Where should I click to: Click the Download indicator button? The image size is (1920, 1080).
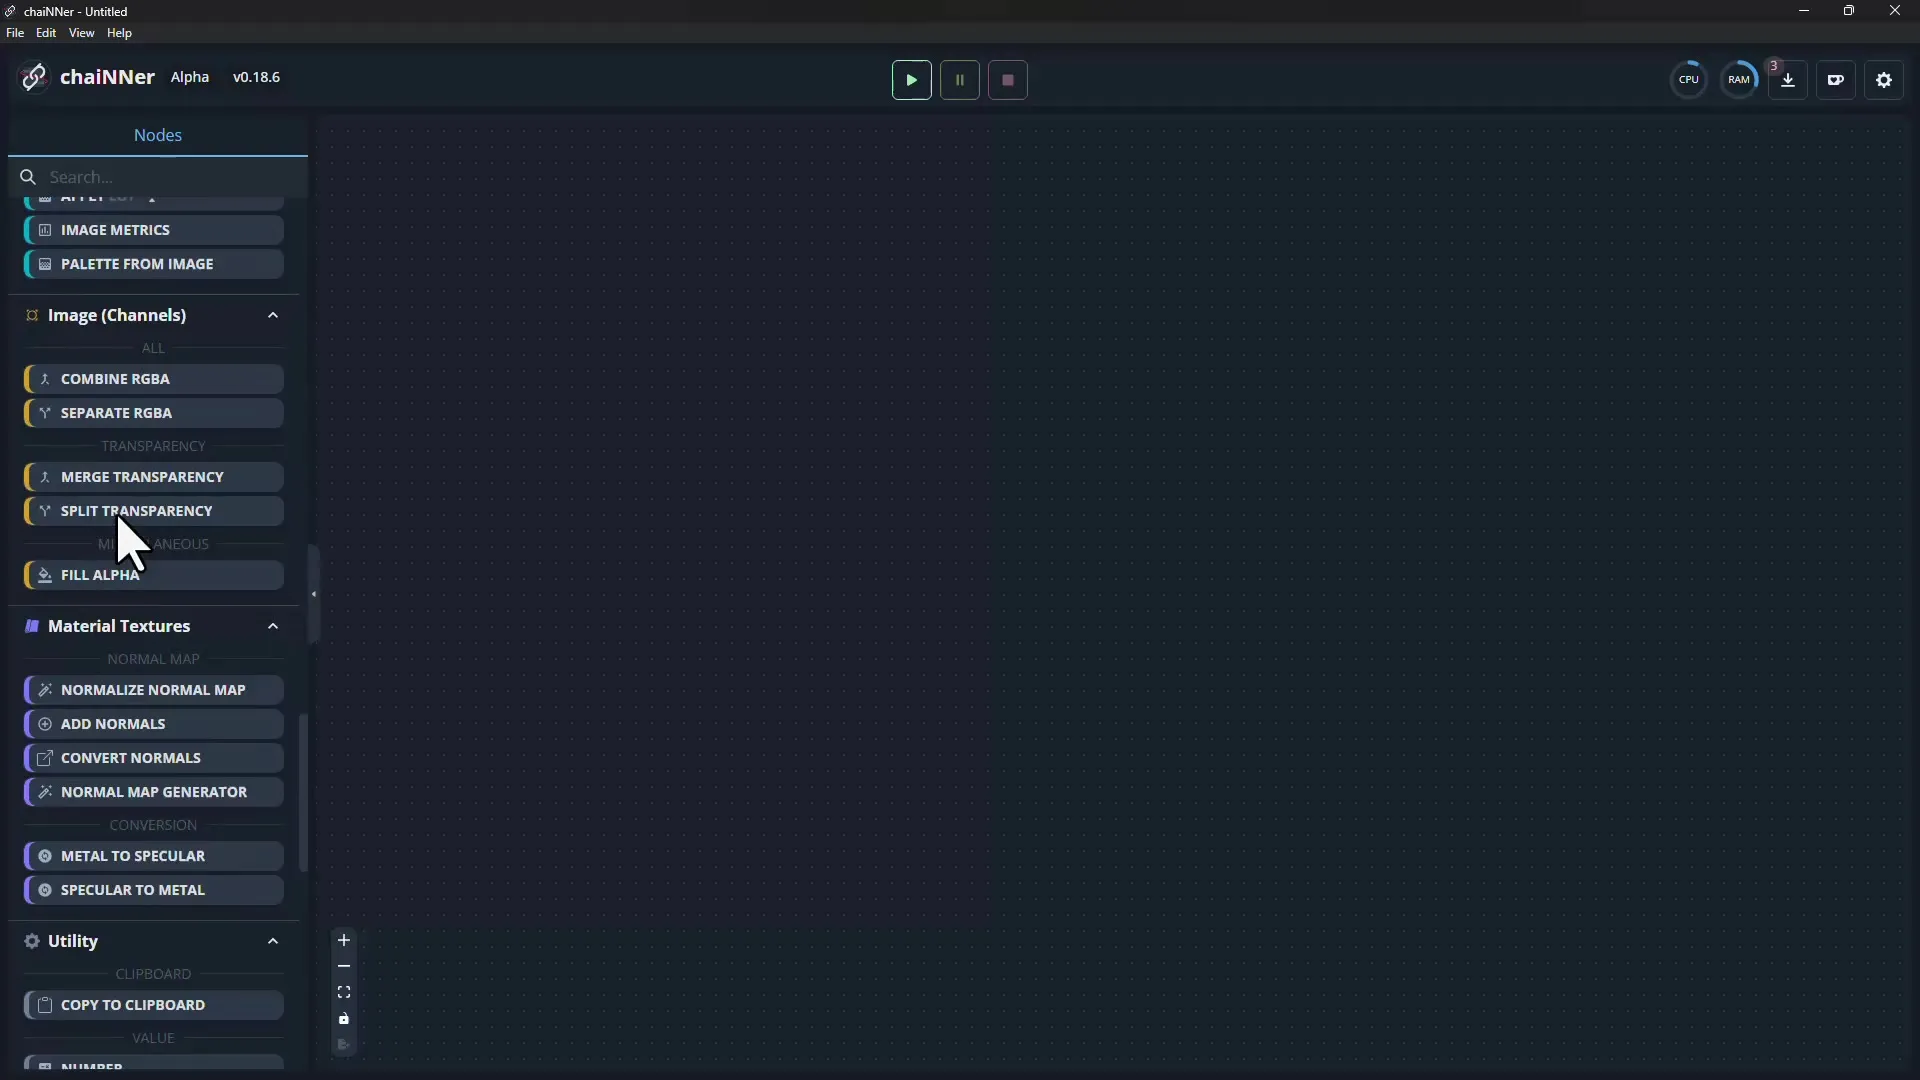coord(1788,80)
